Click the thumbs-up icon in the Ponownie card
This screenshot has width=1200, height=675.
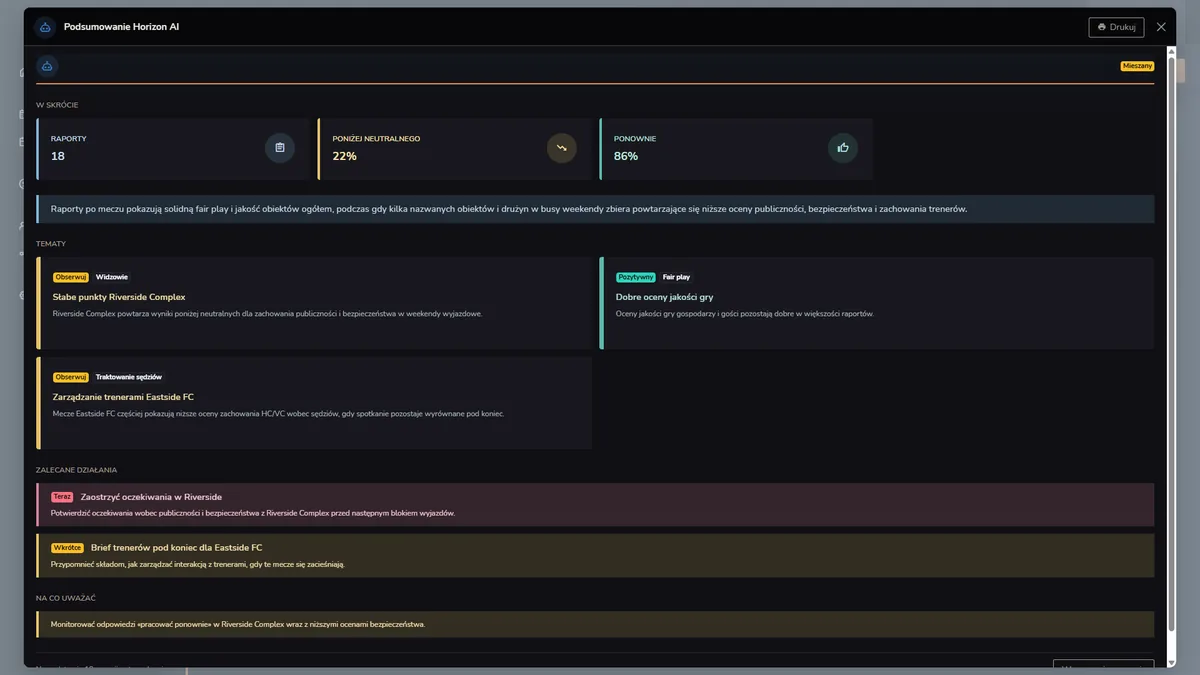tap(843, 148)
